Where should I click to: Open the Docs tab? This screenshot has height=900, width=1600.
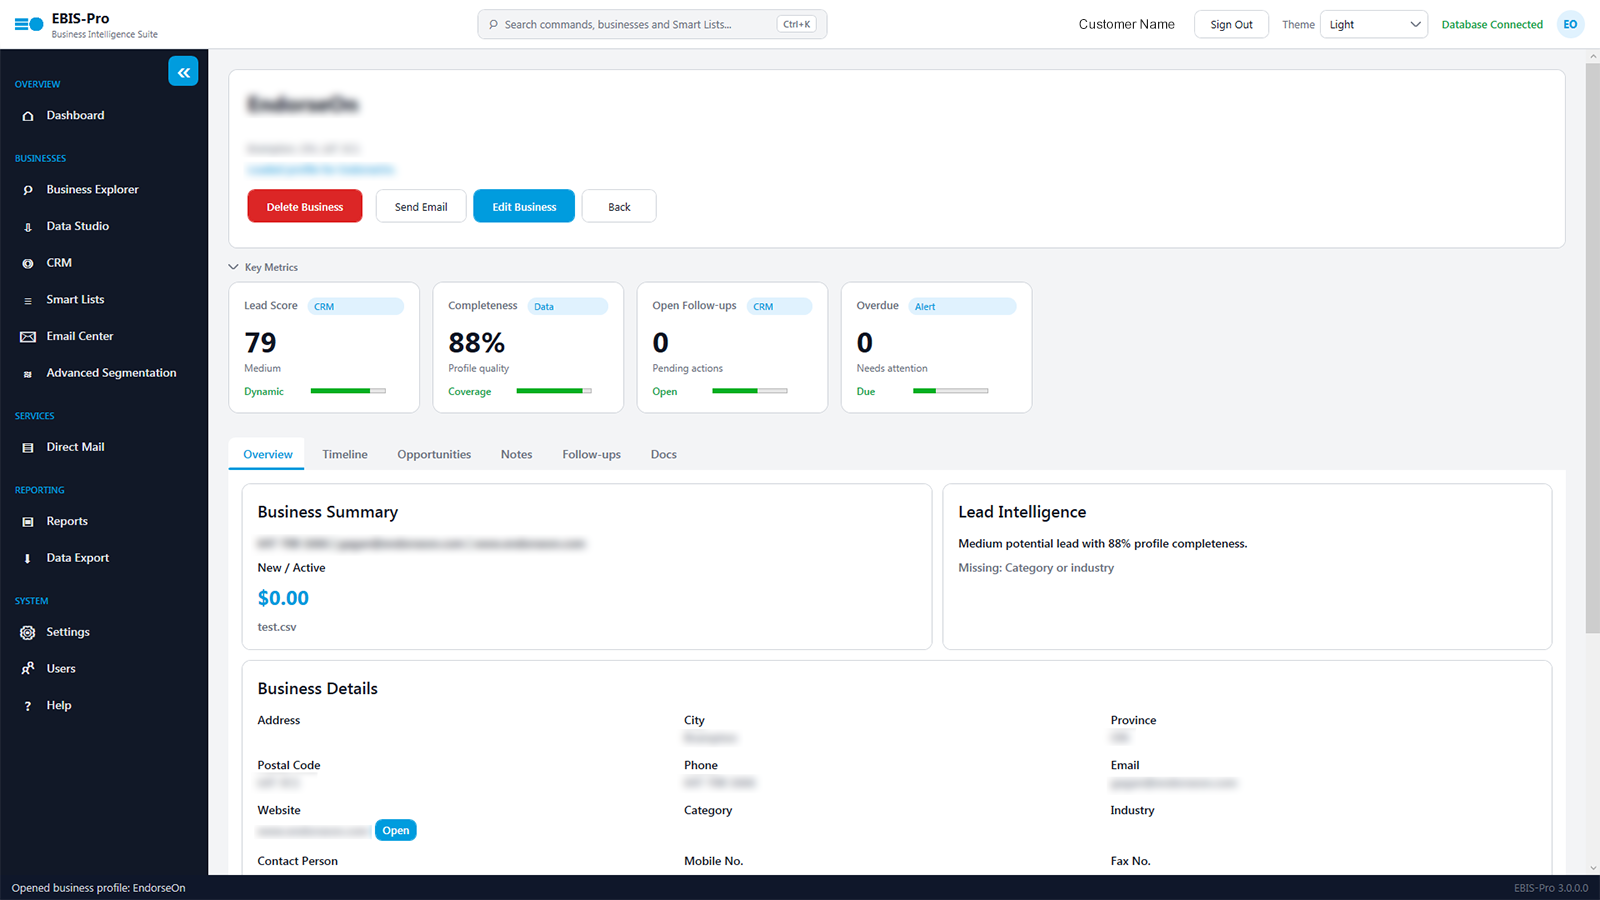pos(664,454)
